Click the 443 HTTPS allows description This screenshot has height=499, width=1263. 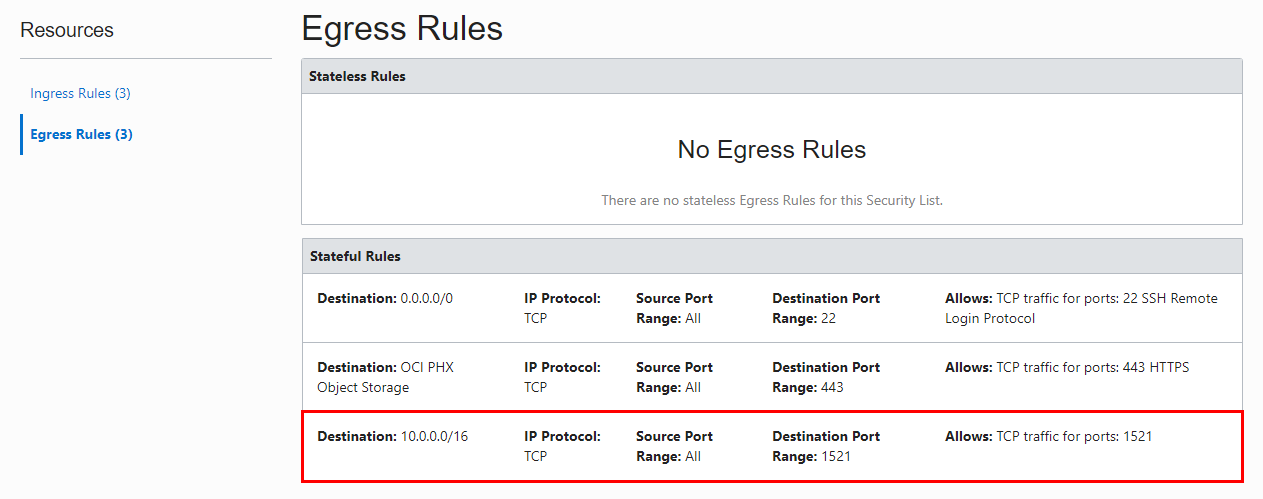(x=1067, y=367)
